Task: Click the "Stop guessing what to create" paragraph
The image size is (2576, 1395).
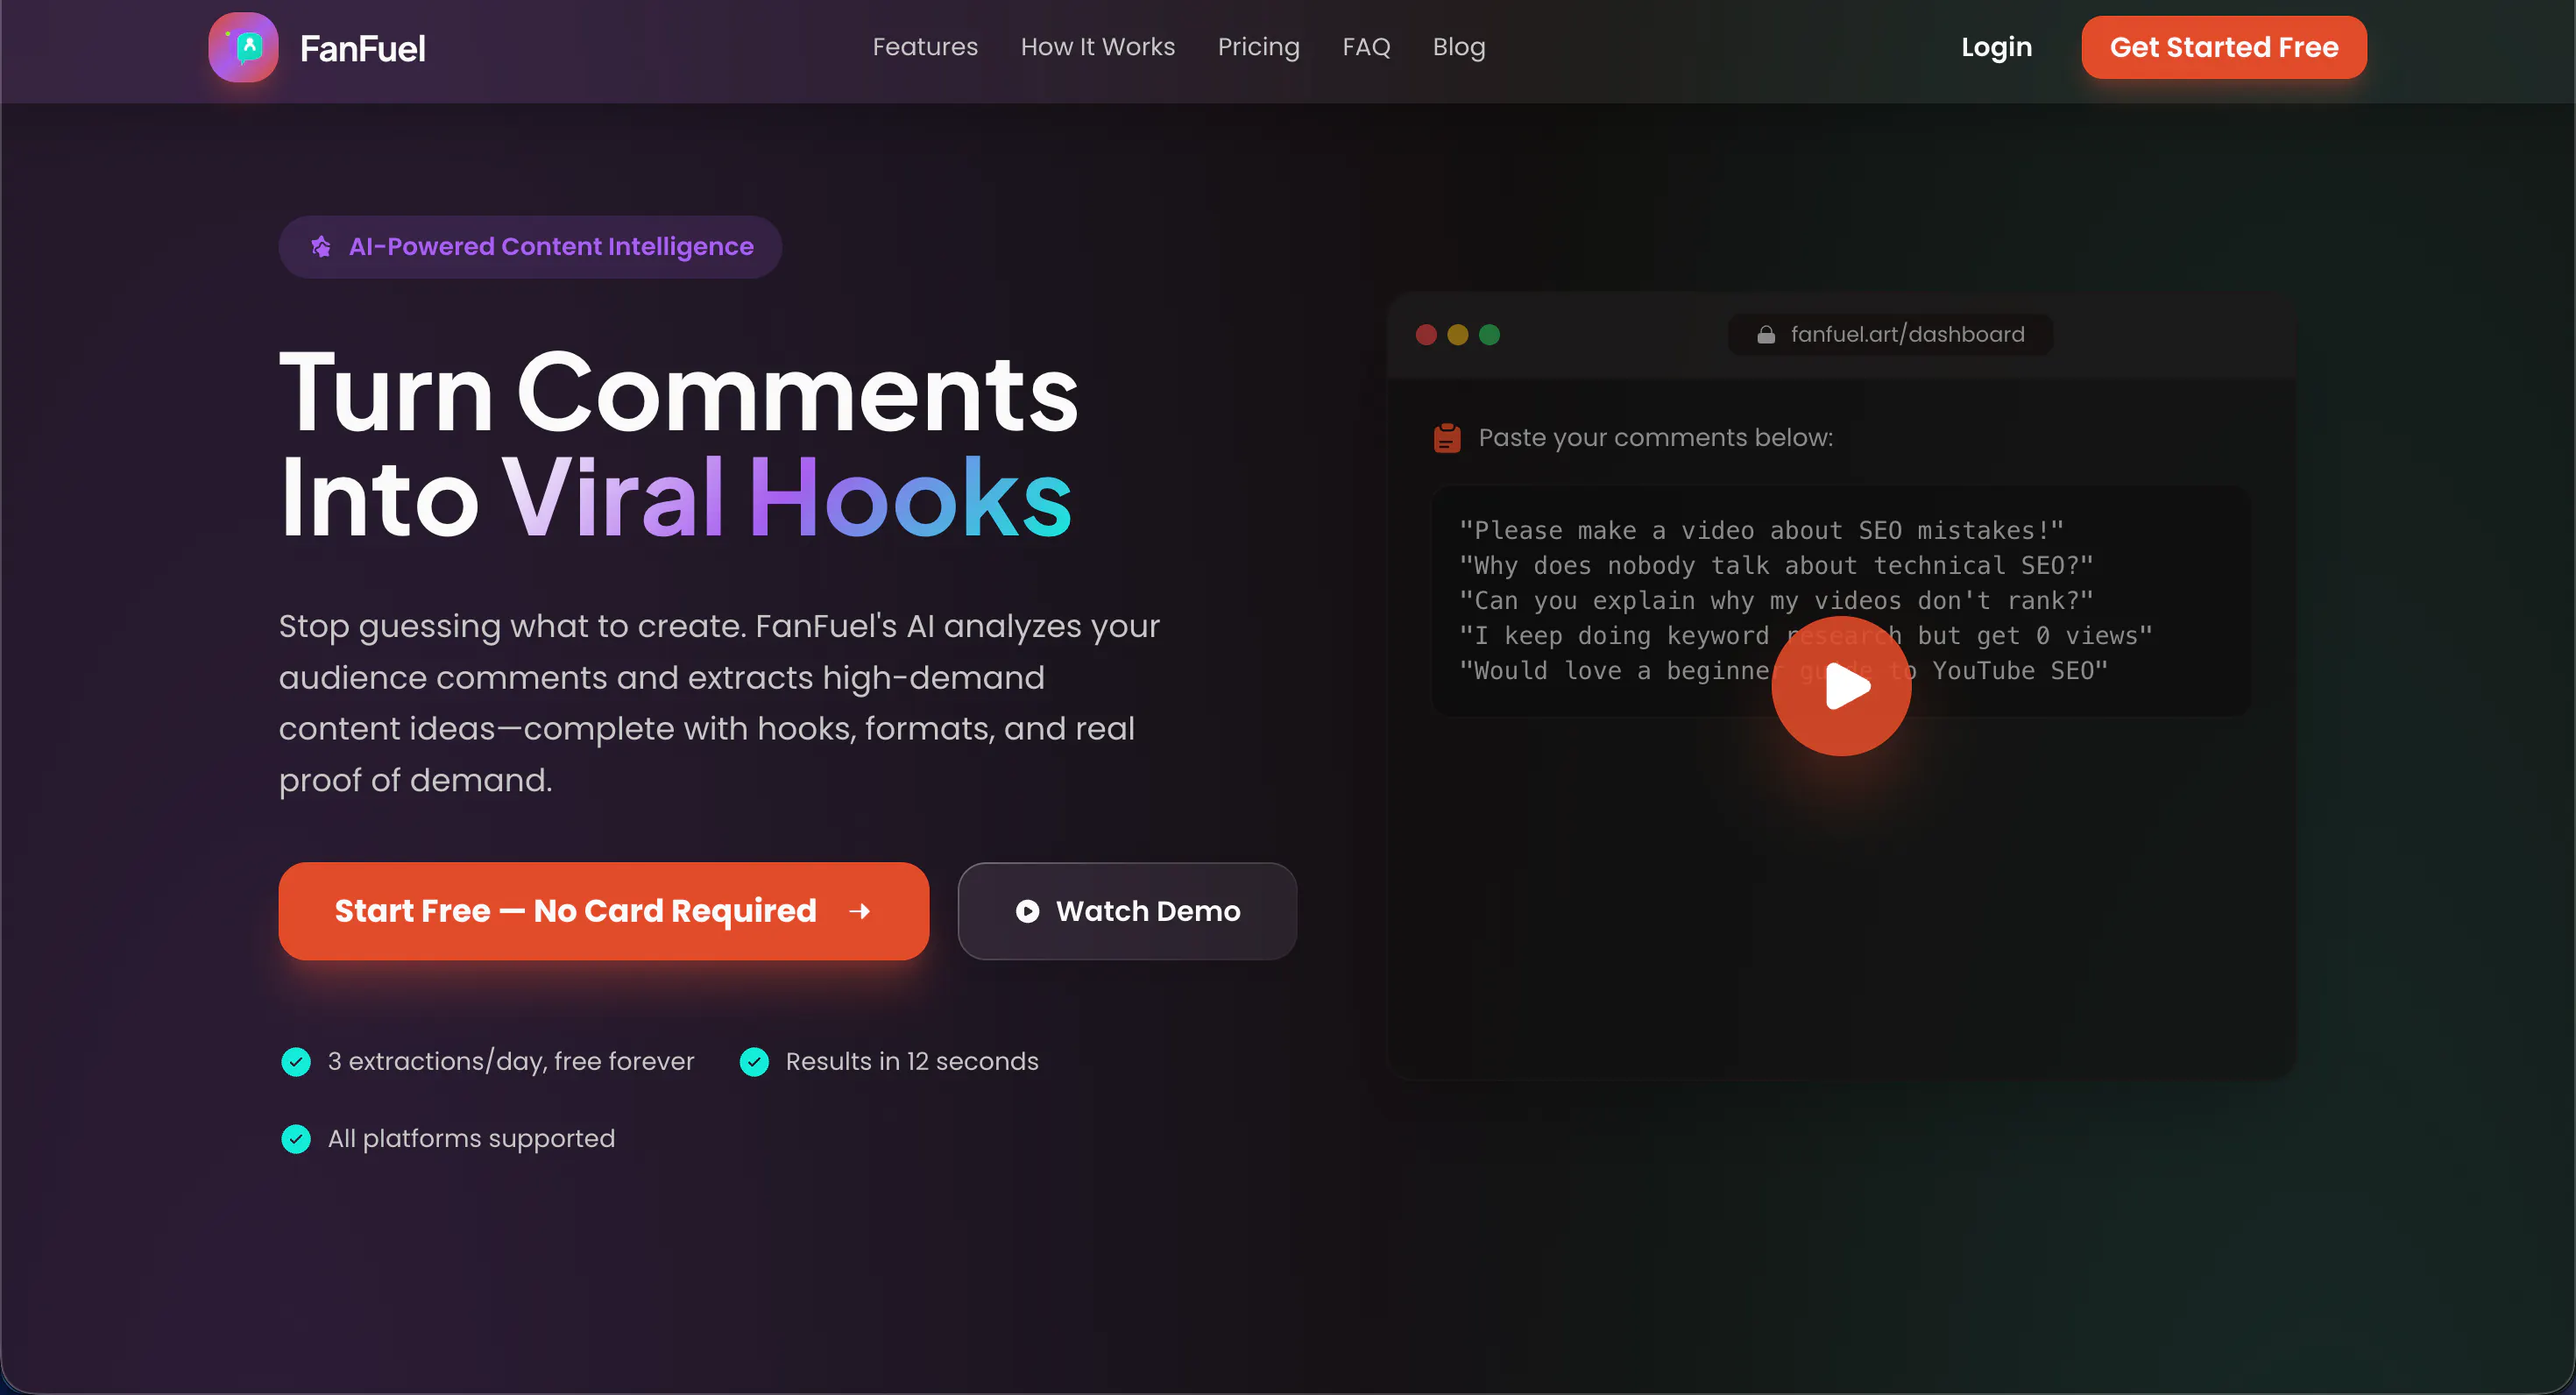Action: pyautogui.click(x=719, y=703)
